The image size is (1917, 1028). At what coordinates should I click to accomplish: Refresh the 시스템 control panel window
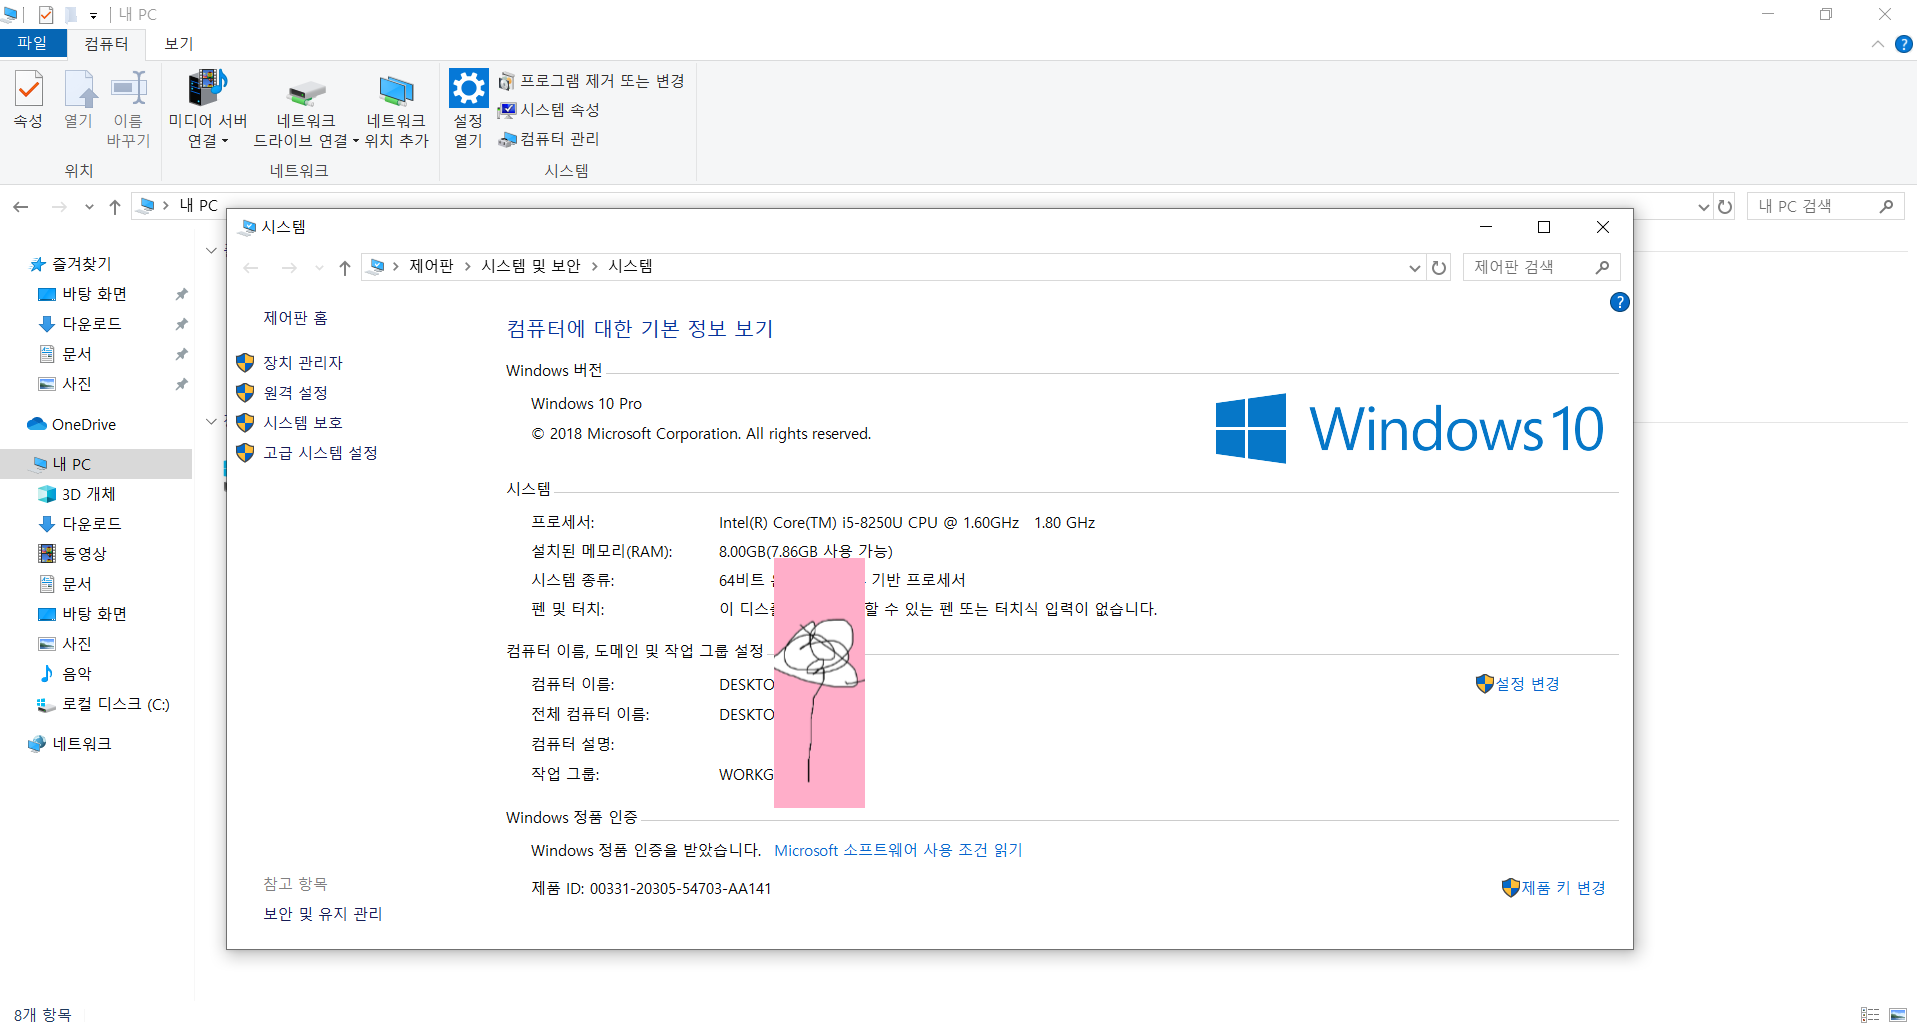pos(1439,267)
